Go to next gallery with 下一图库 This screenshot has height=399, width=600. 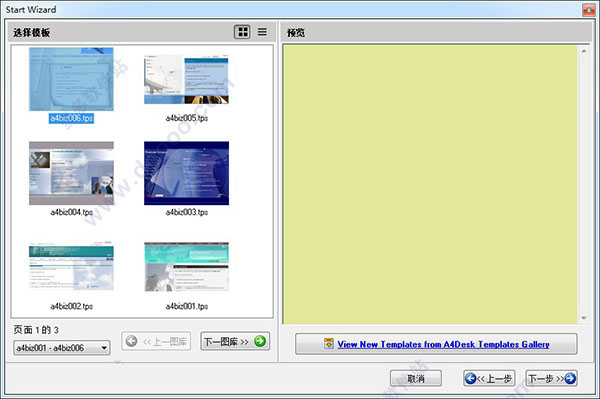[x=235, y=341]
